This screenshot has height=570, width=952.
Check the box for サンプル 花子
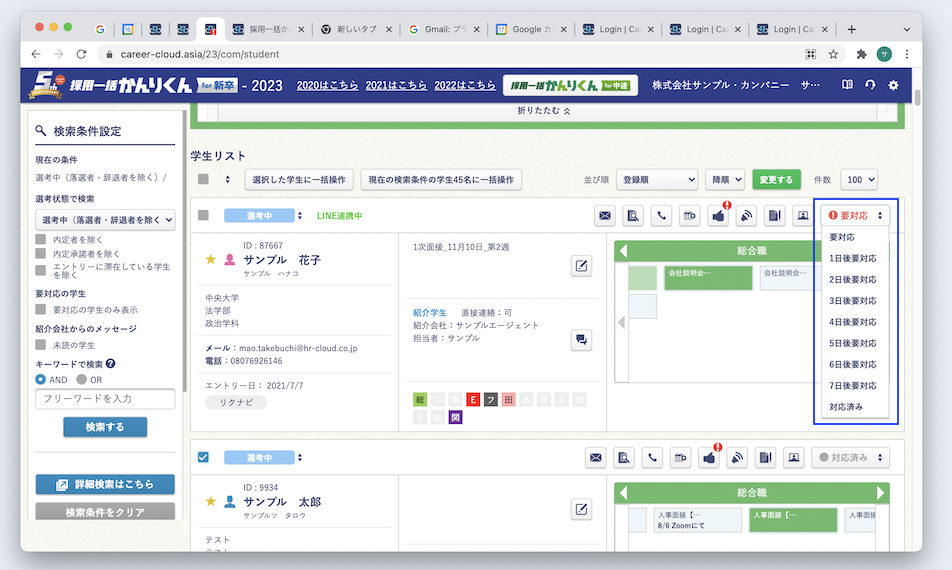click(203, 215)
